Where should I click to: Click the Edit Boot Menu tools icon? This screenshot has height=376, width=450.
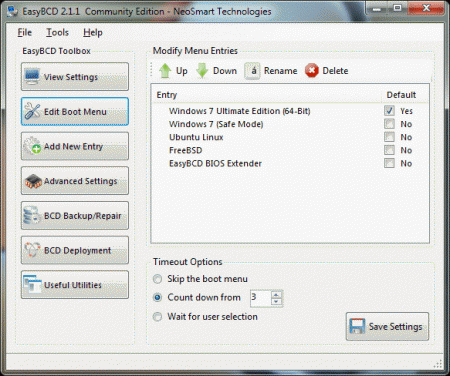point(32,111)
